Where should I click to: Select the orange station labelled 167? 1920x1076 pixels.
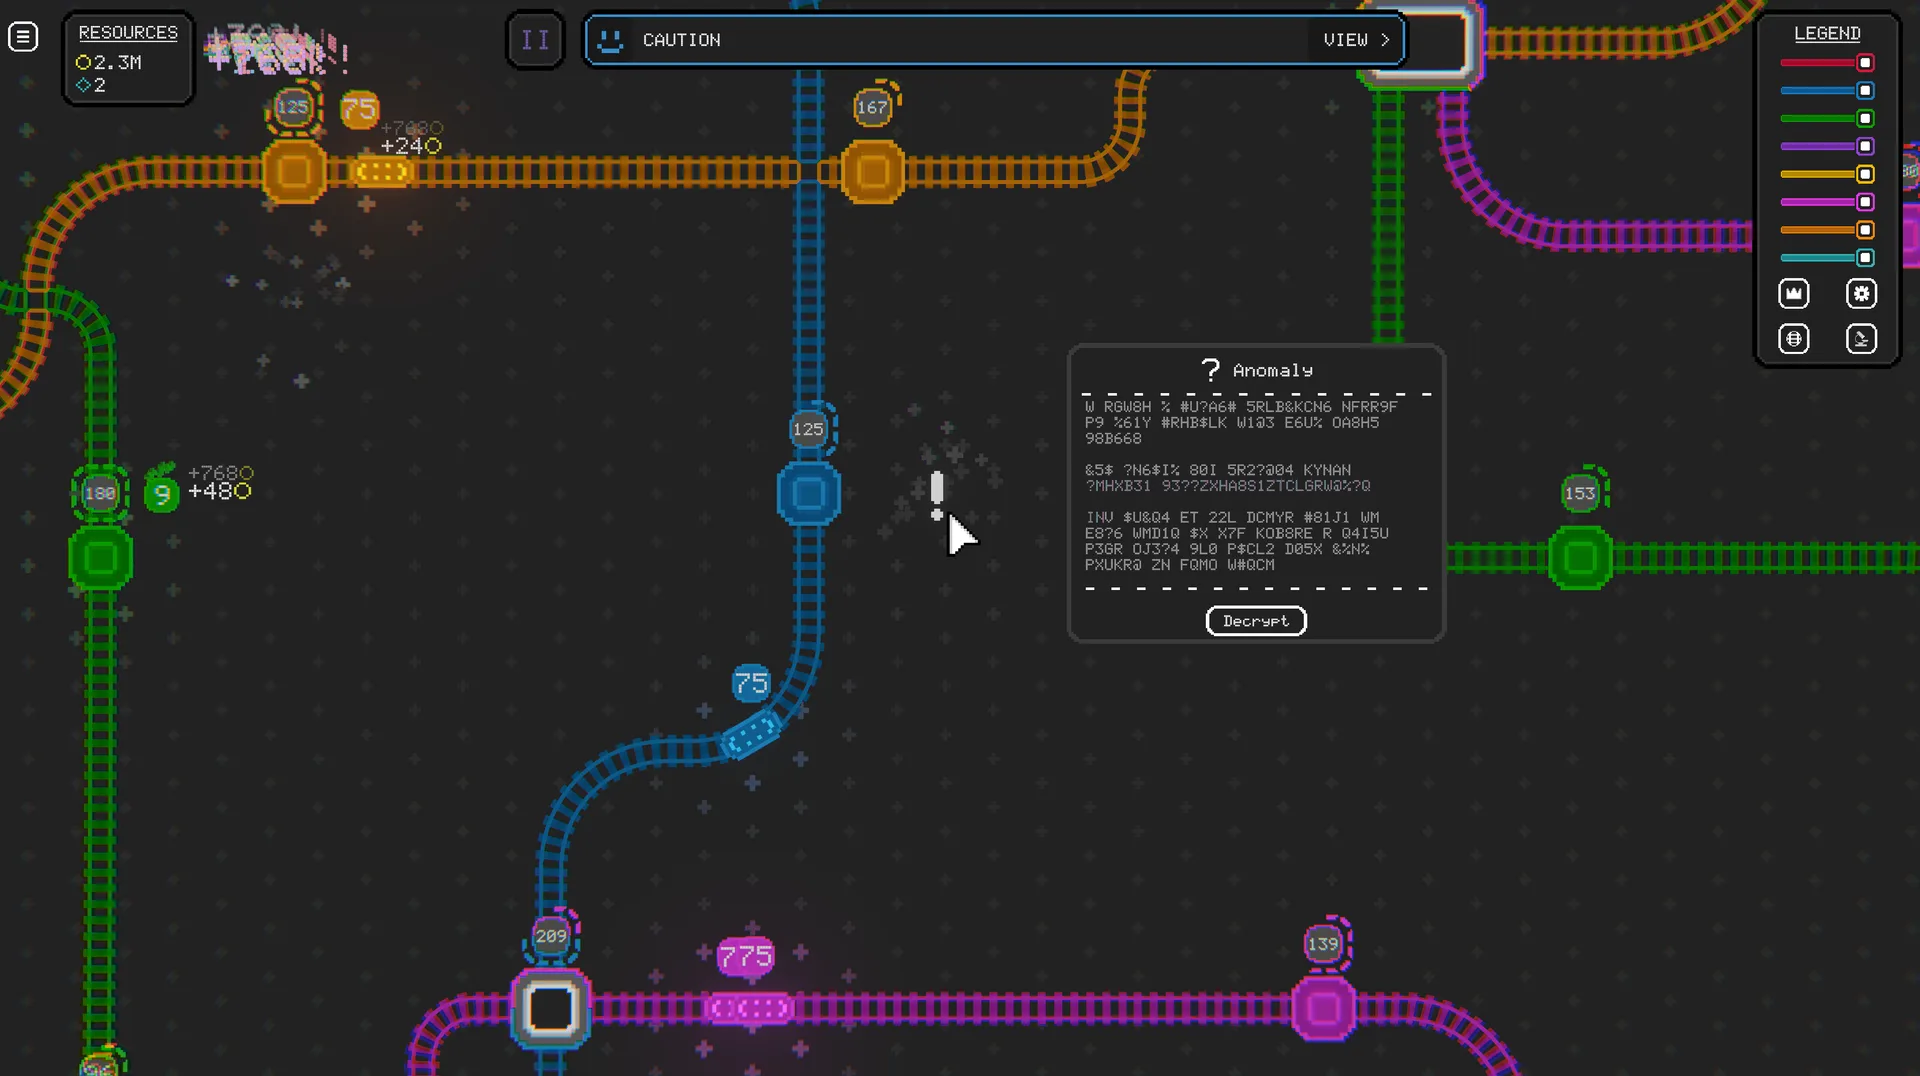[x=873, y=172]
